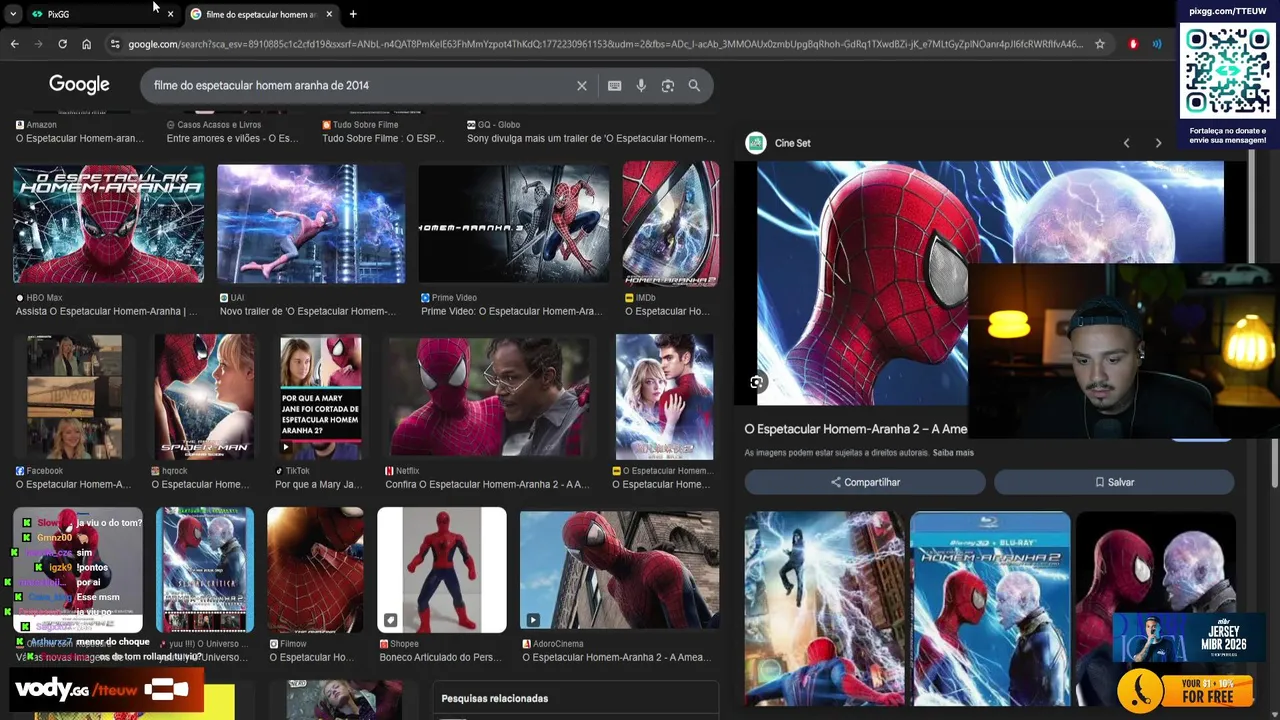Open the Prime Video Homem-Aranha 3 thumbnail

(x=513, y=224)
